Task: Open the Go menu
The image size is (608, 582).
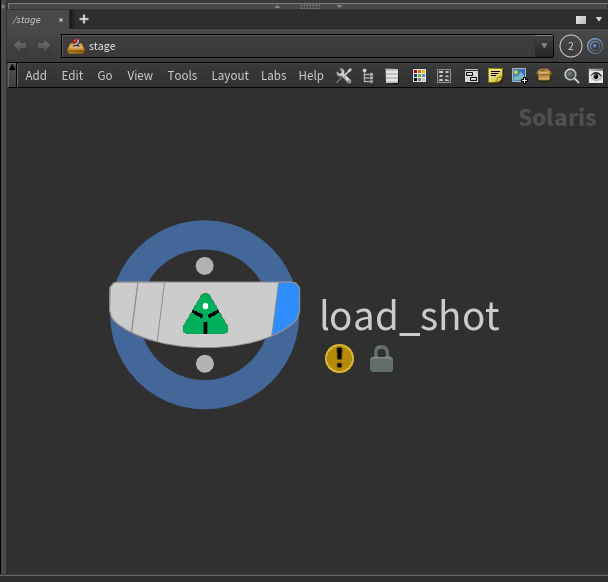Action: 105,76
